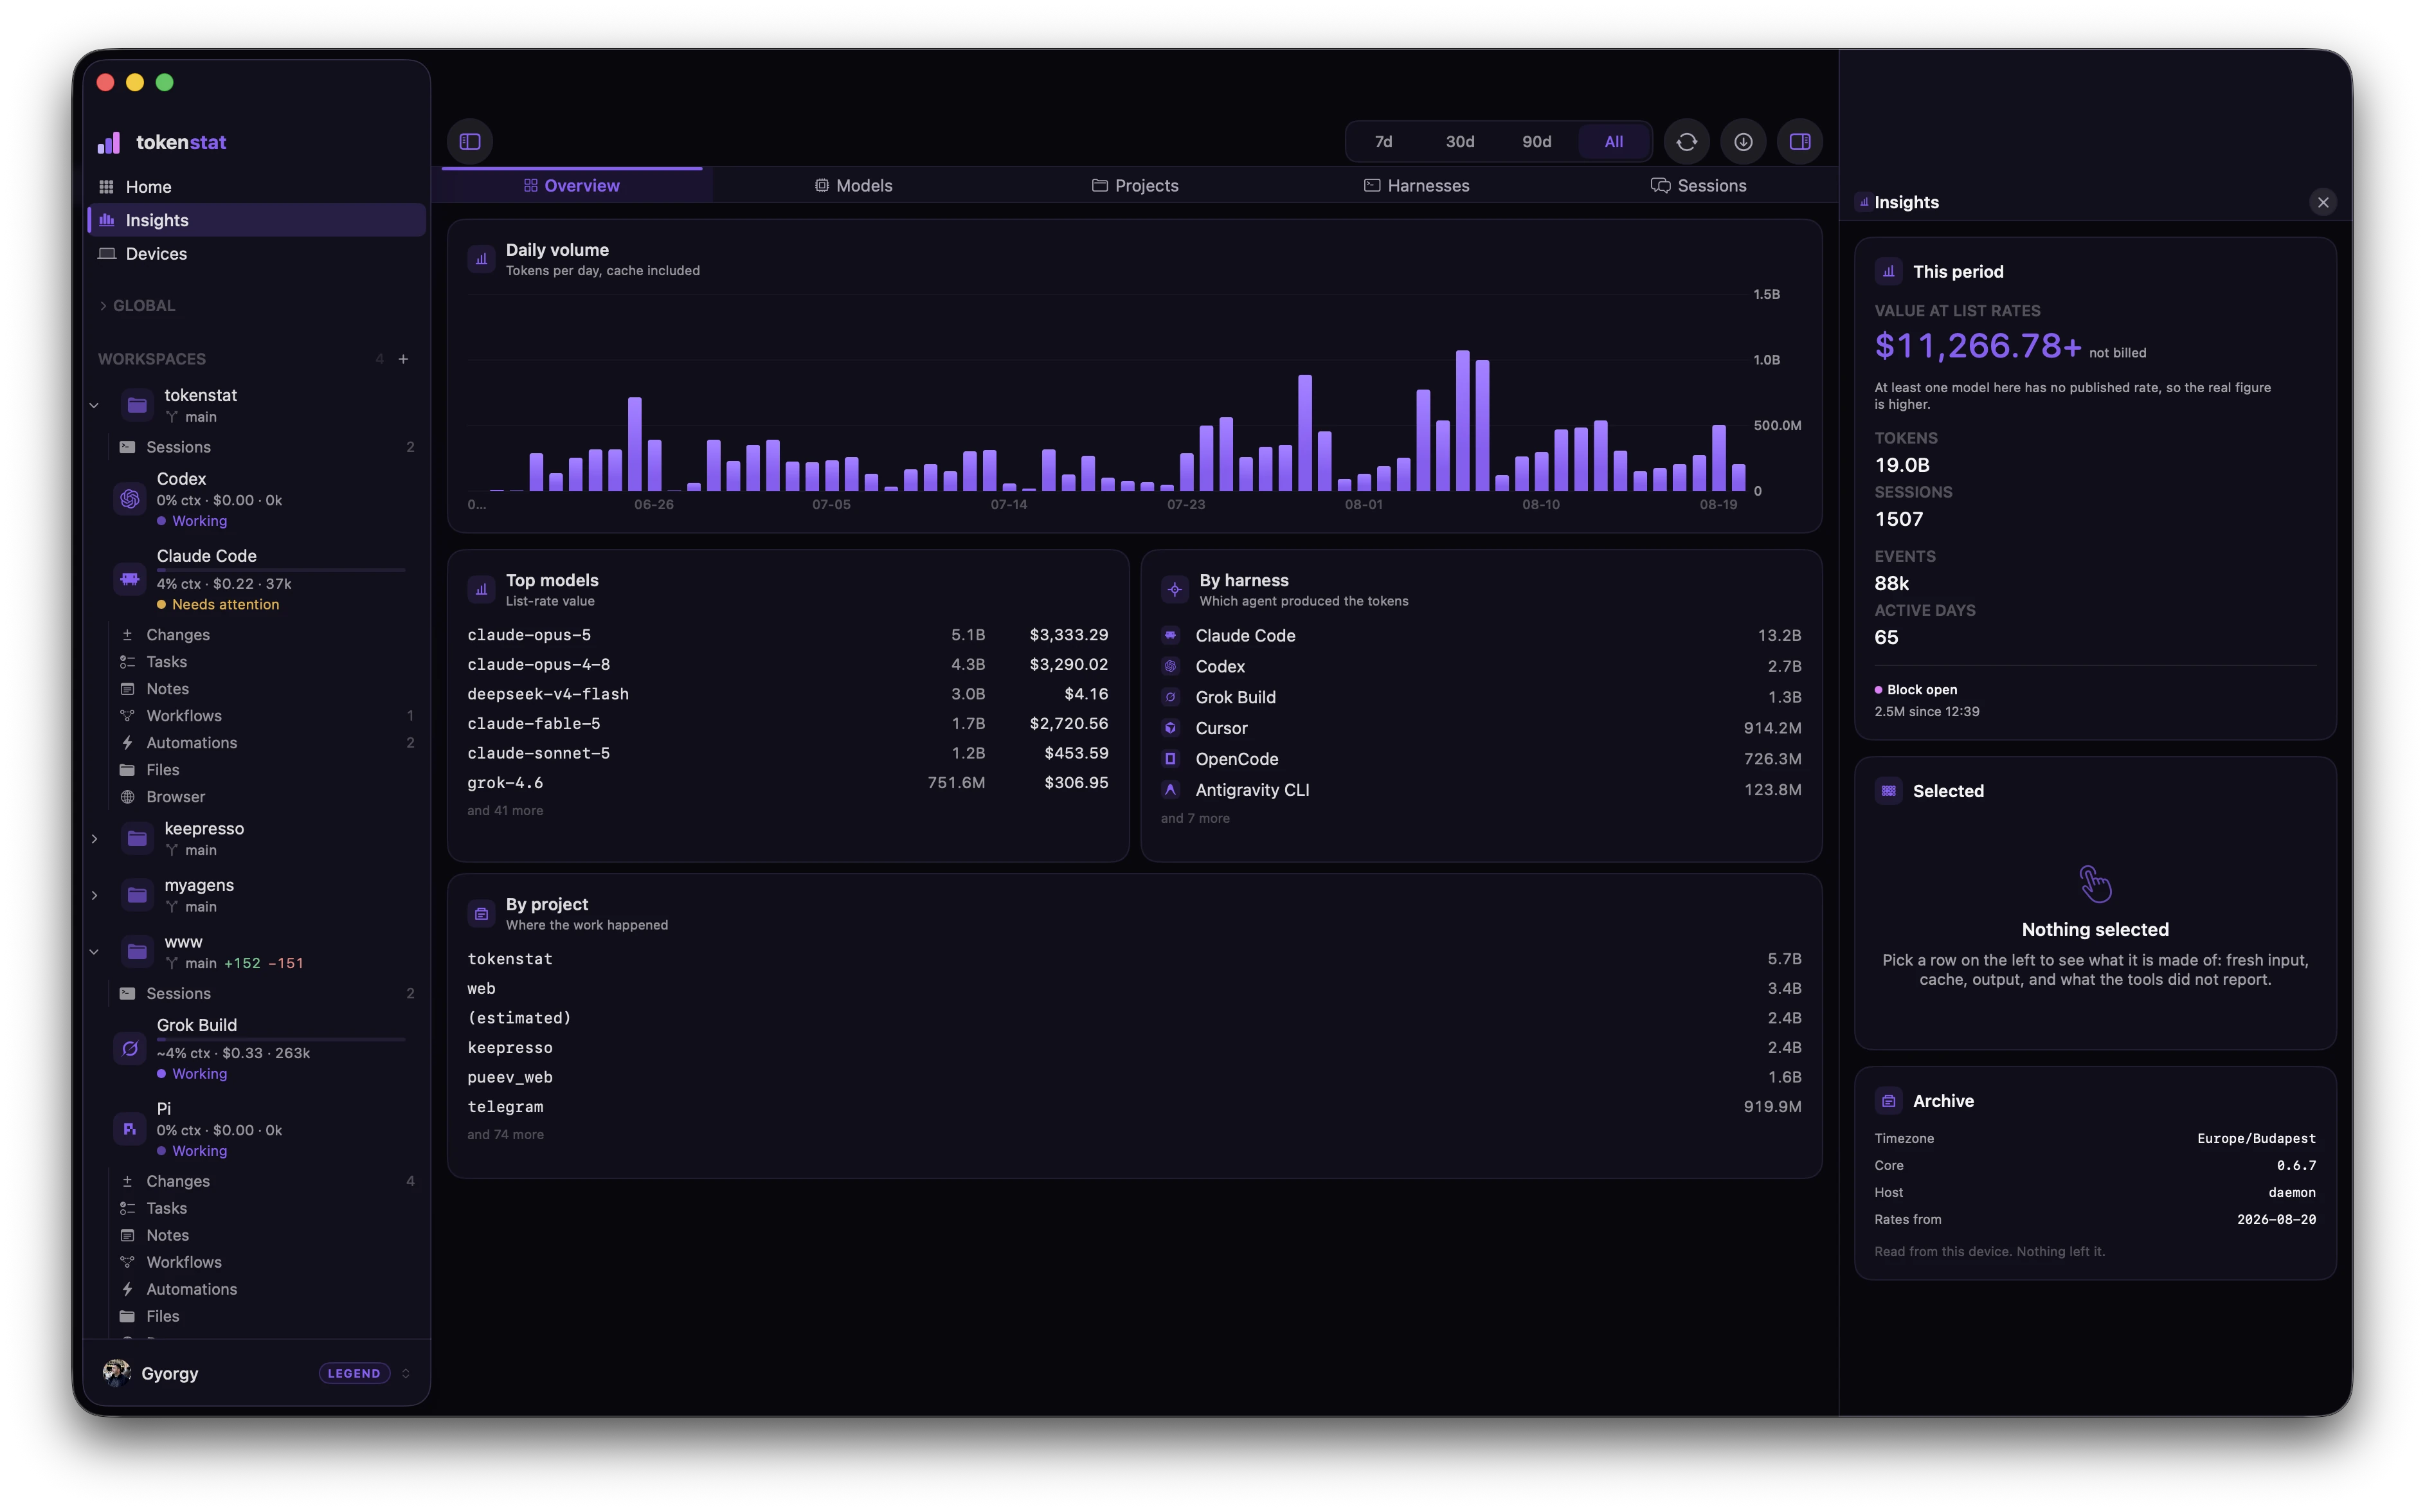Click the download export icon

click(x=1743, y=141)
